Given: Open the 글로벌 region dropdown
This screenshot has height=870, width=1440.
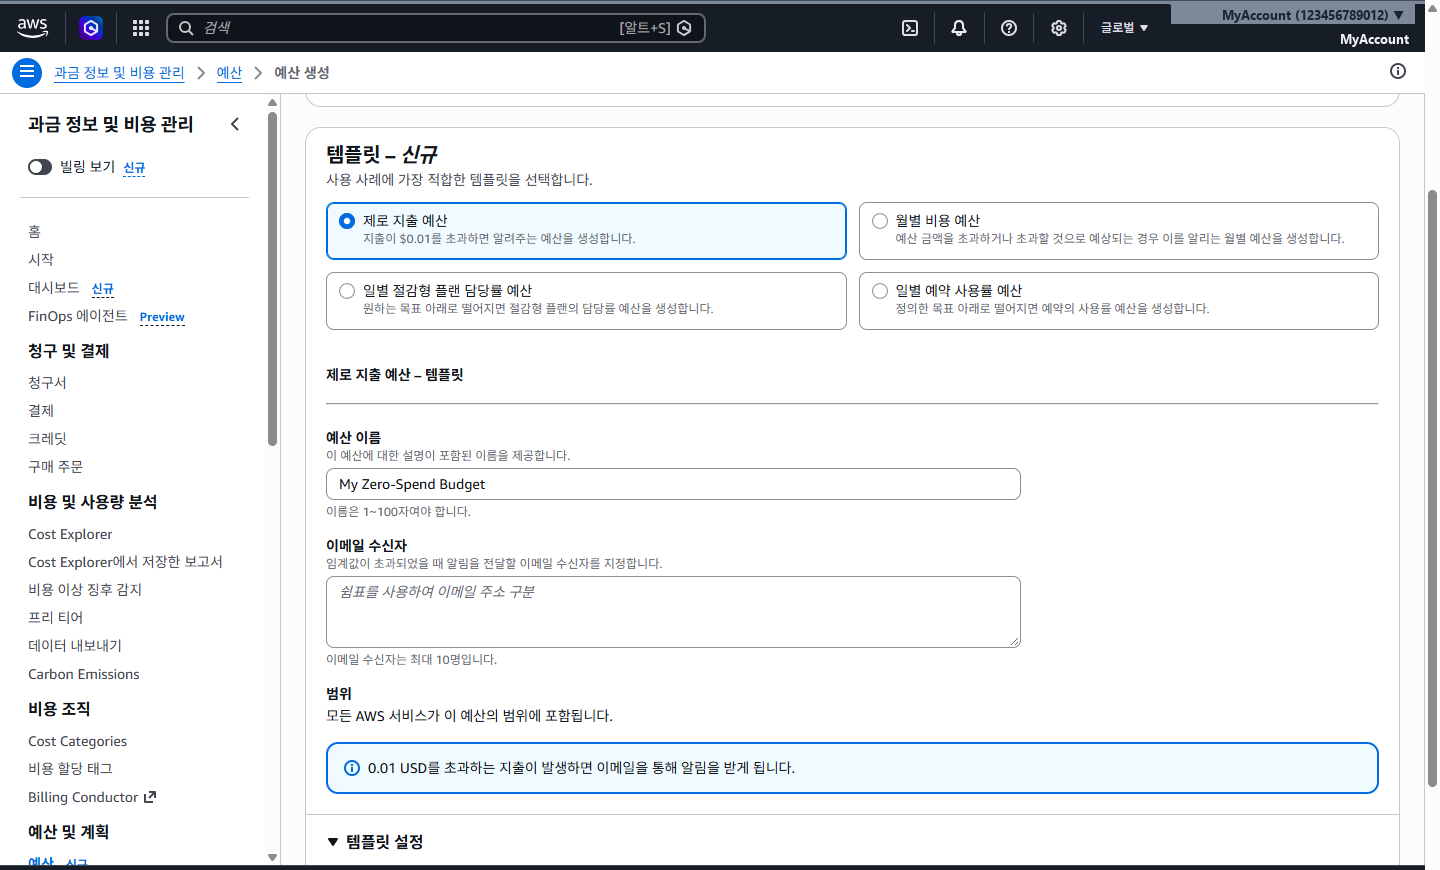Looking at the screenshot, I should tap(1124, 28).
